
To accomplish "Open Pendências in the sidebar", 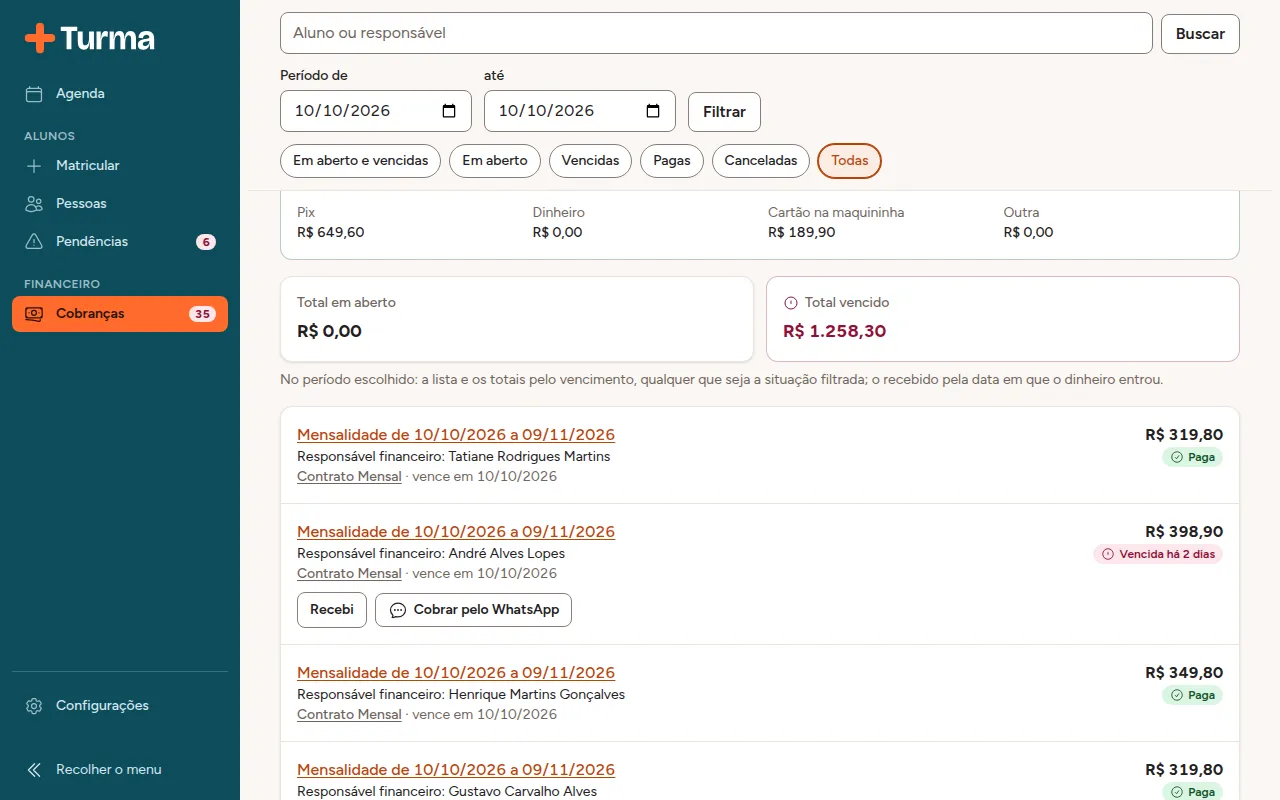I will pyautogui.click(x=120, y=242).
